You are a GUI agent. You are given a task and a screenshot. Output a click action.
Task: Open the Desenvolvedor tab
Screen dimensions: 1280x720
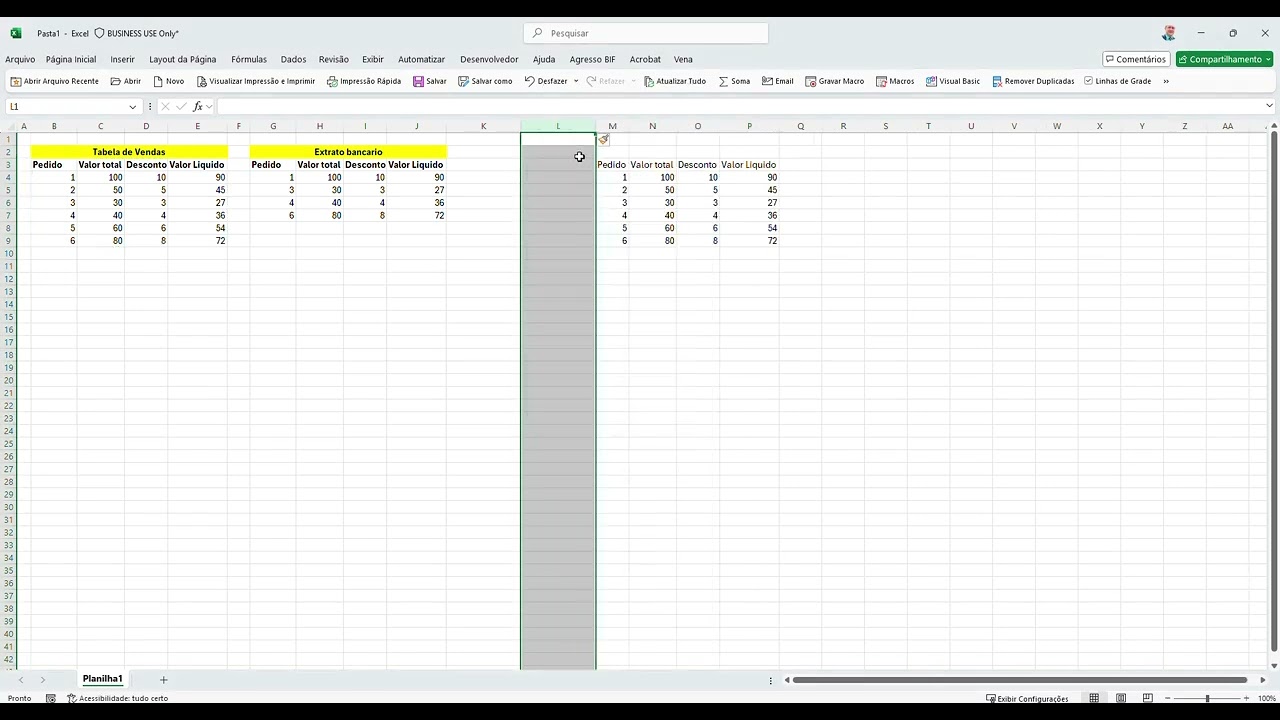click(489, 59)
